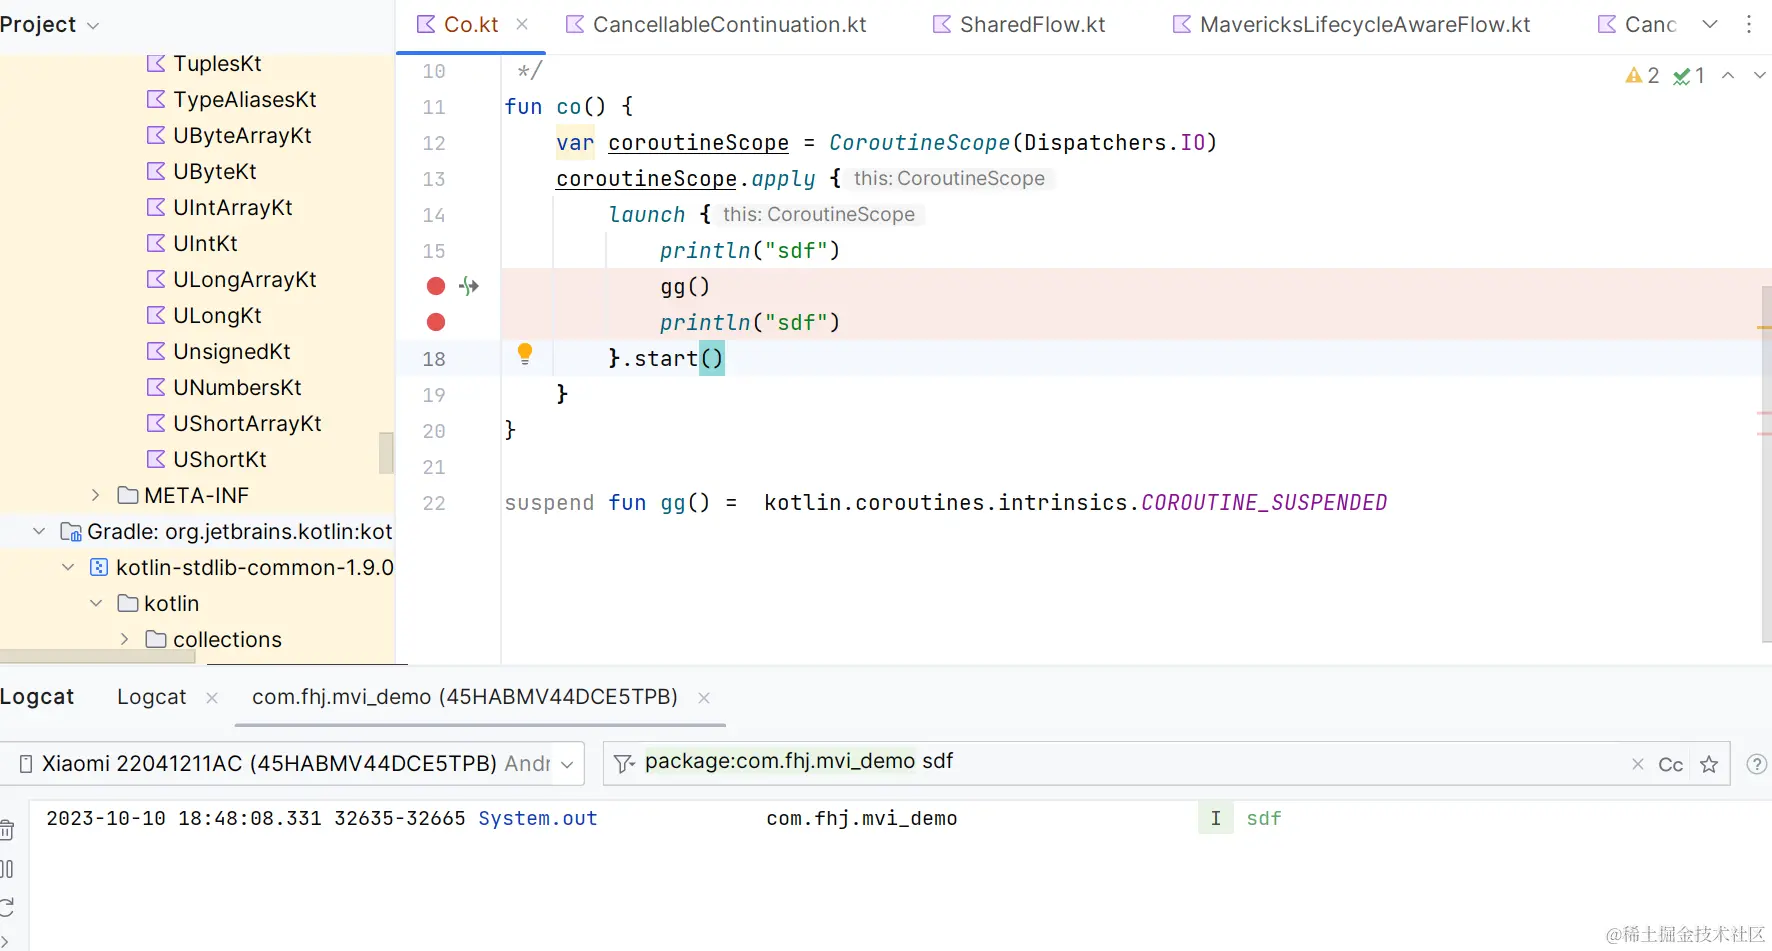
Task: Switch to the plain Logcat tab
Action: pos(152,698)
